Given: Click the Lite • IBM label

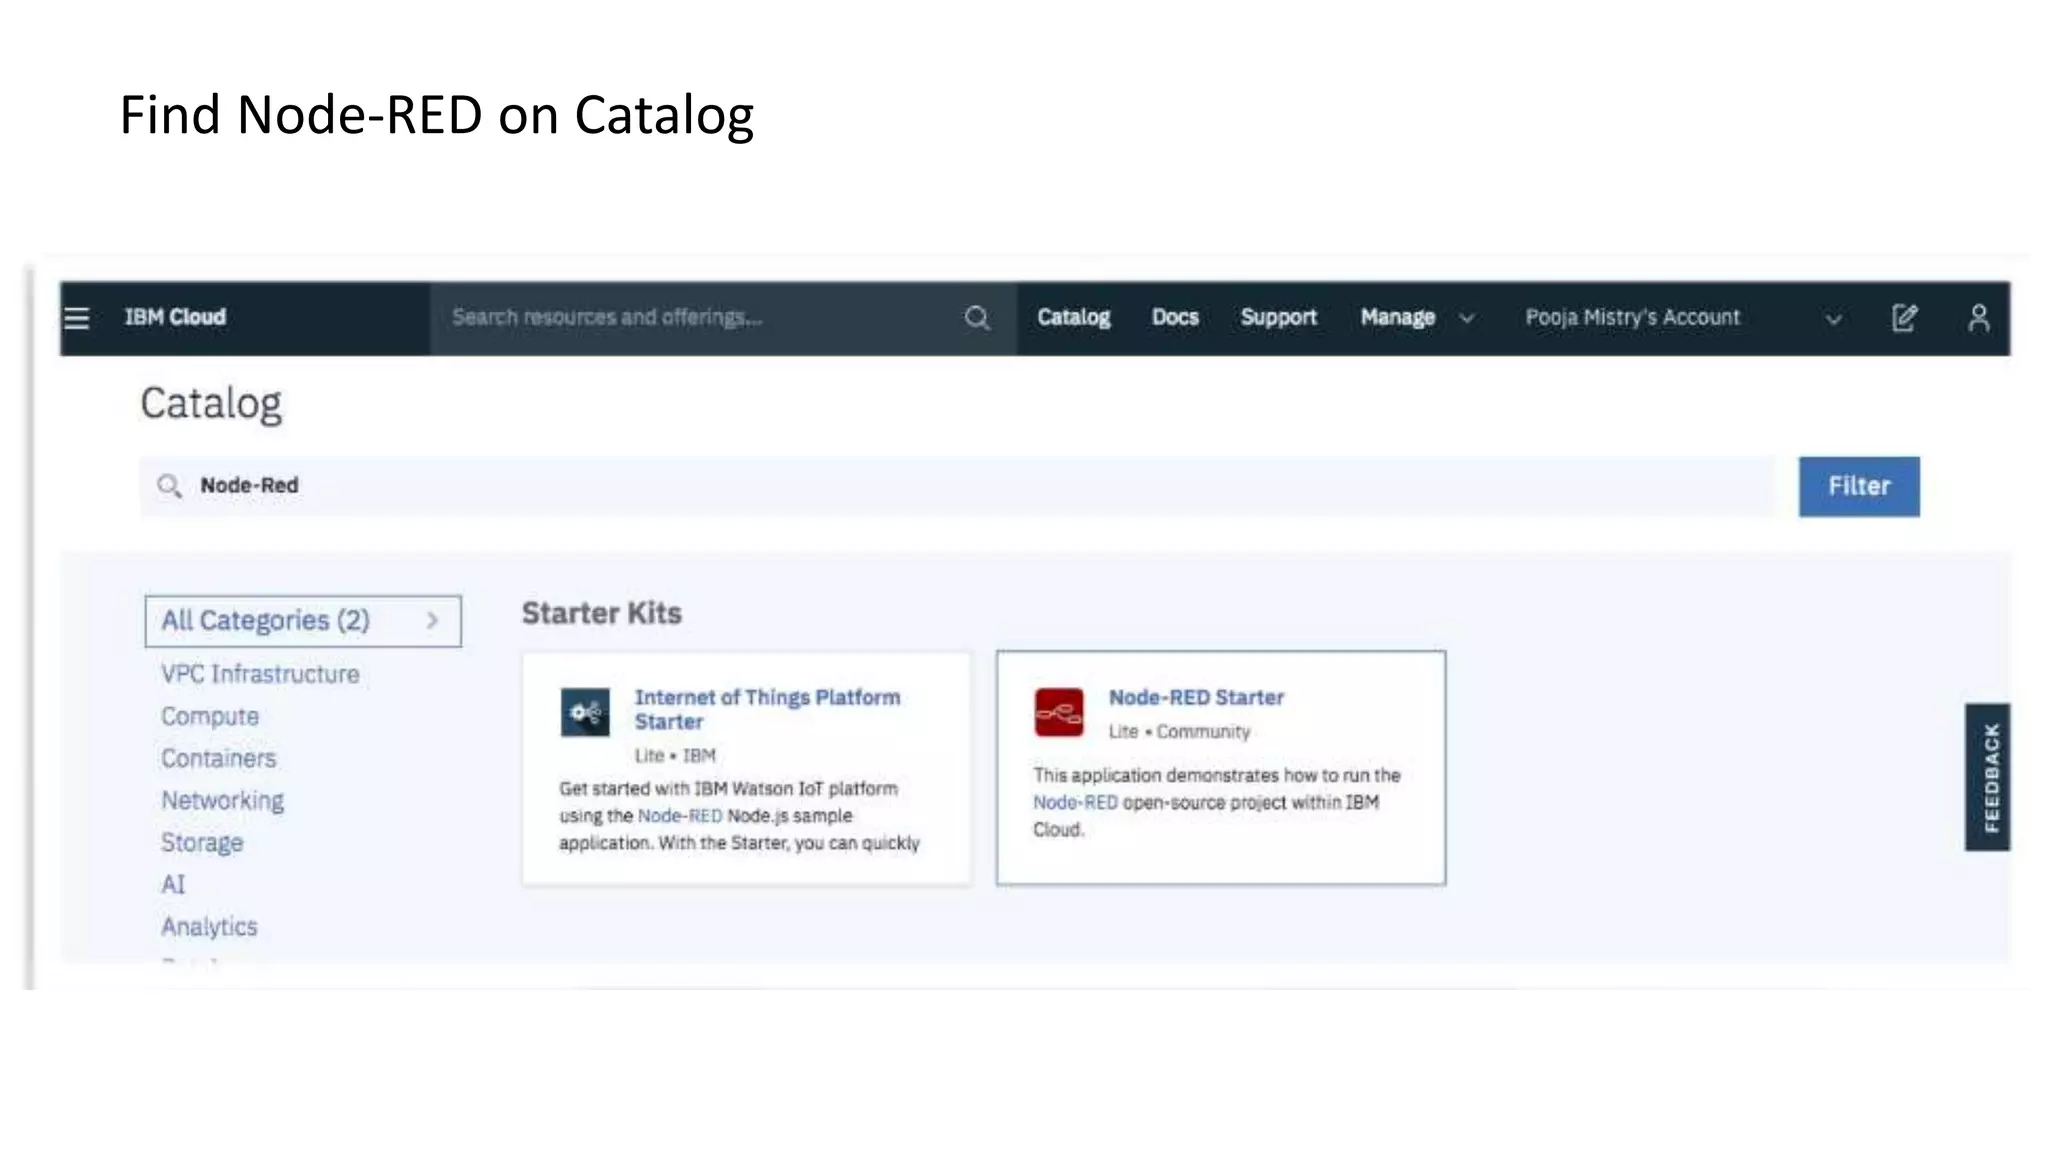Looking at the screenshot, I should click(x=675, y=755).
